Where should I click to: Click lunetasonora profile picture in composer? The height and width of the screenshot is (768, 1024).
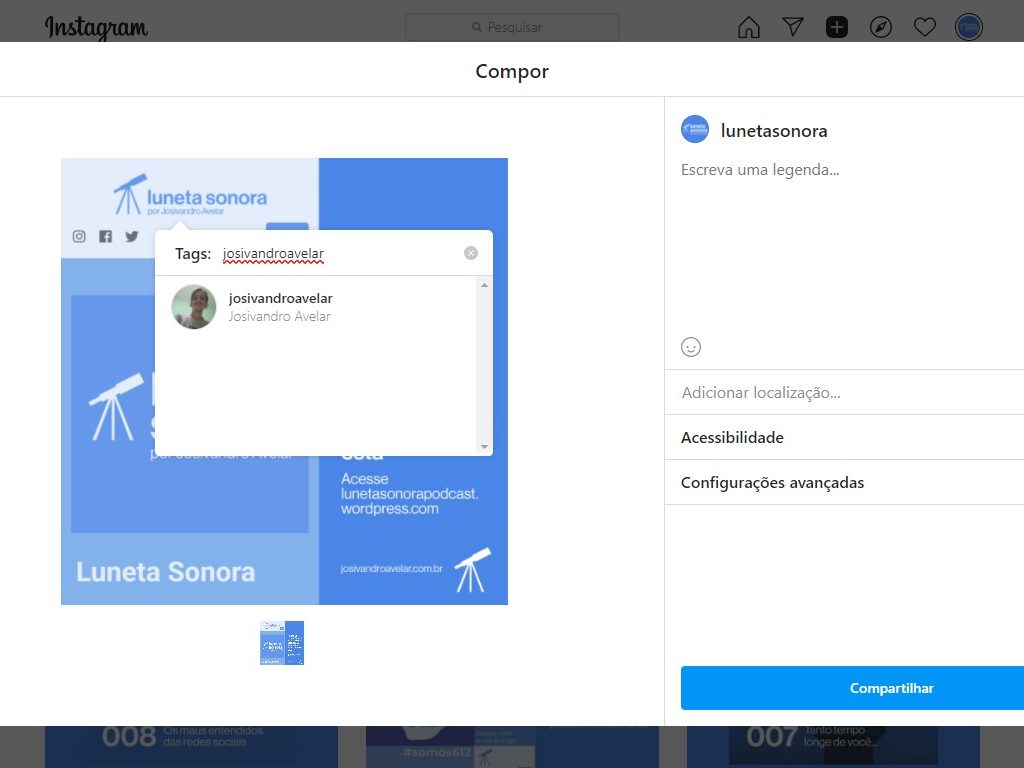[x=695, y=129]
